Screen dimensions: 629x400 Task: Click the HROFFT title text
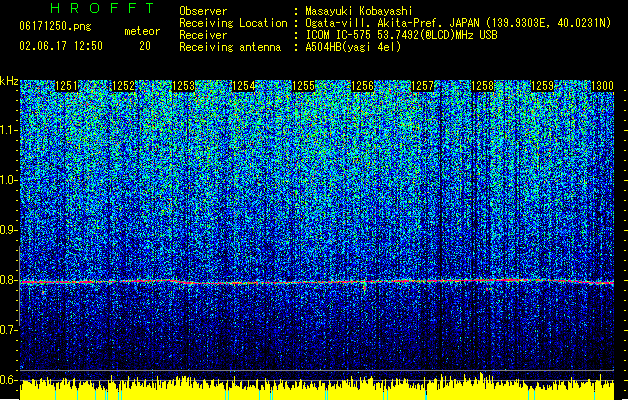point(102,8)
